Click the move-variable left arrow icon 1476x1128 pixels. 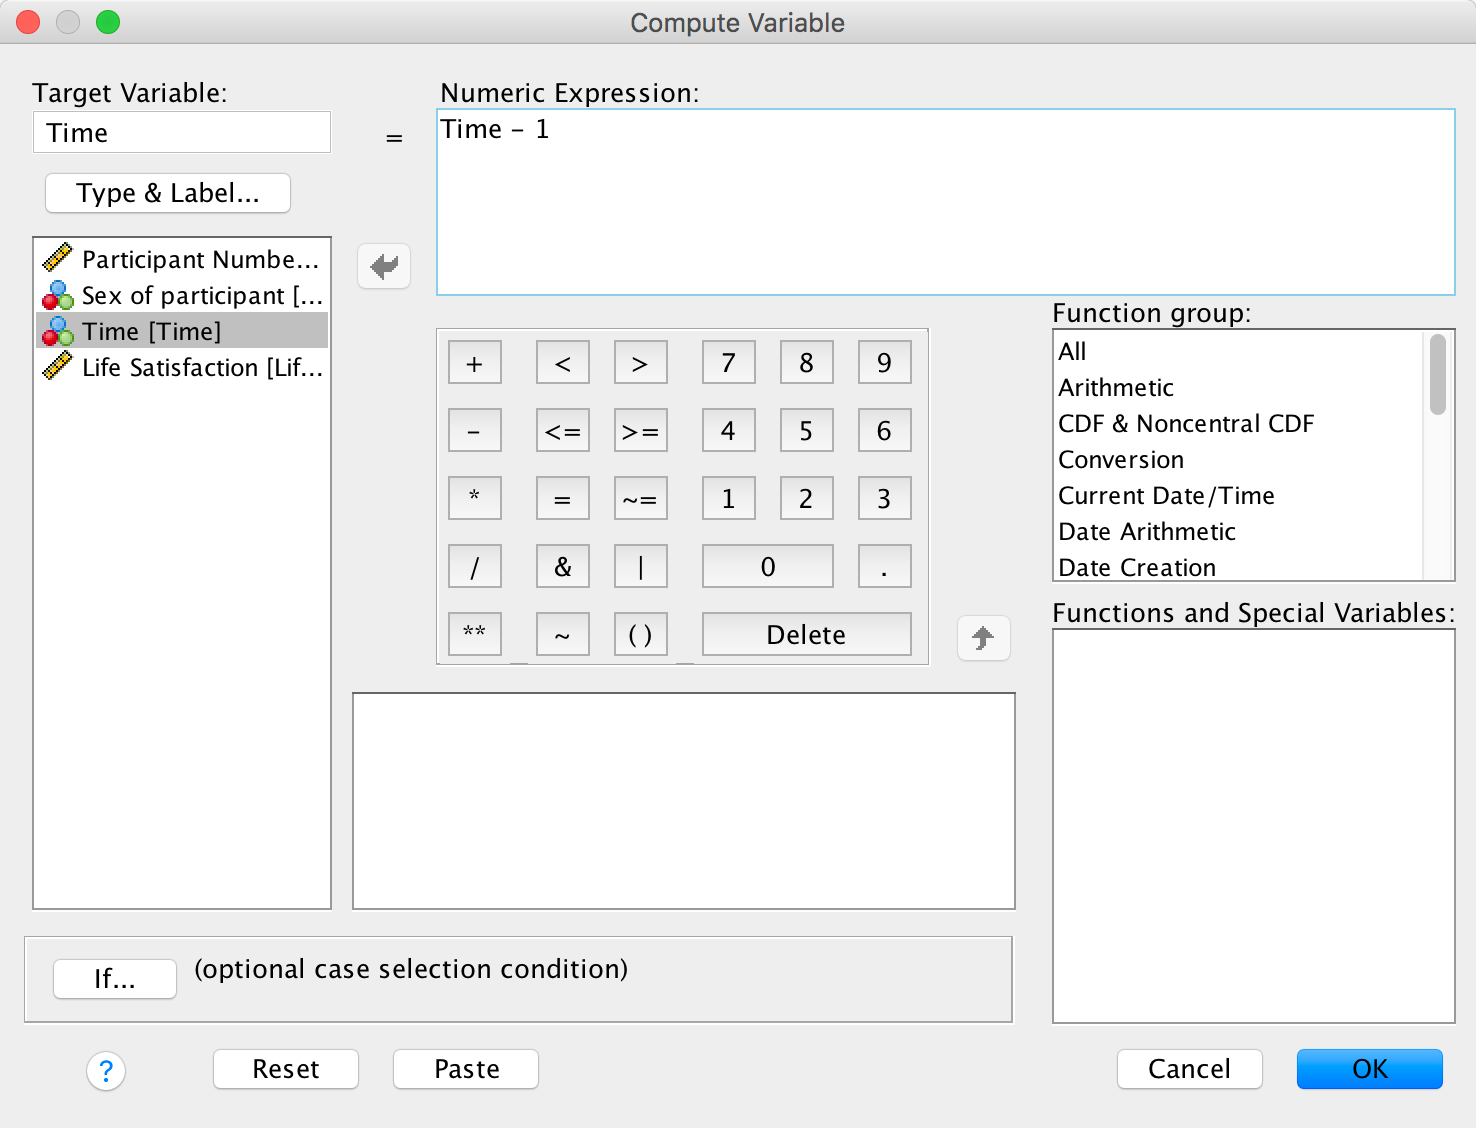click(384, 266)
